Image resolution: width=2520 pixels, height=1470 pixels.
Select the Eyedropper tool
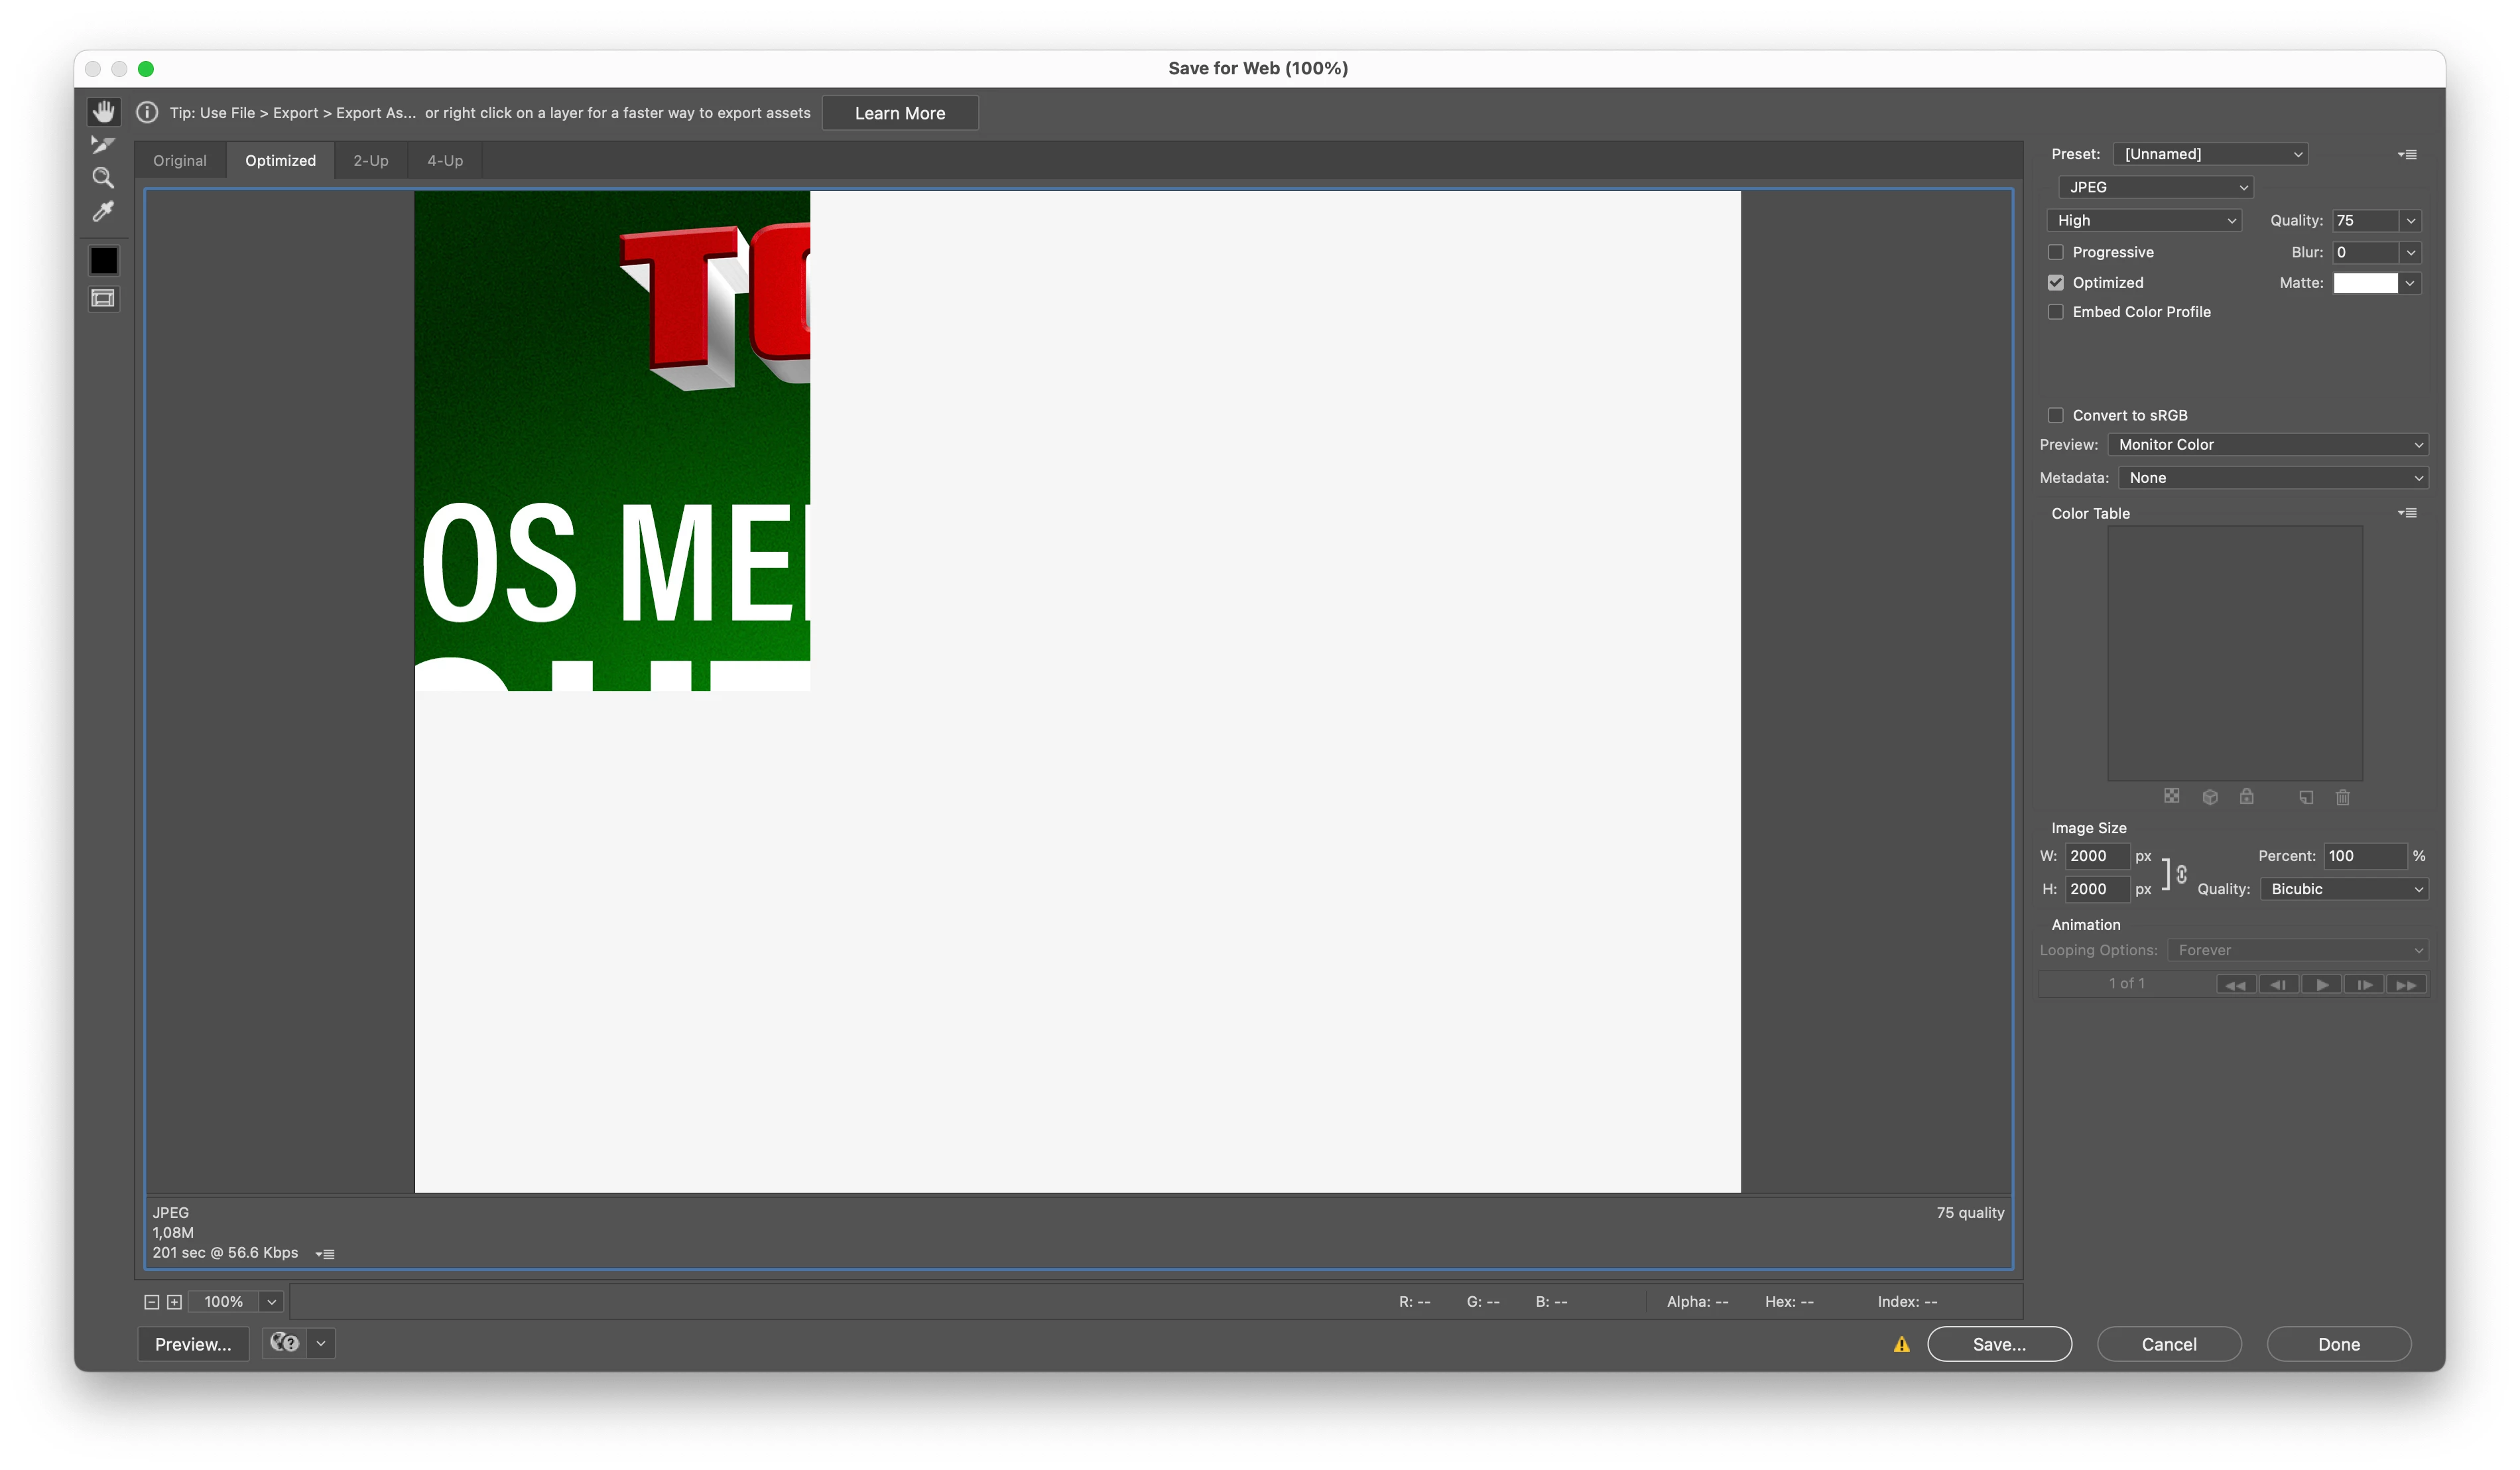point(103,212)
